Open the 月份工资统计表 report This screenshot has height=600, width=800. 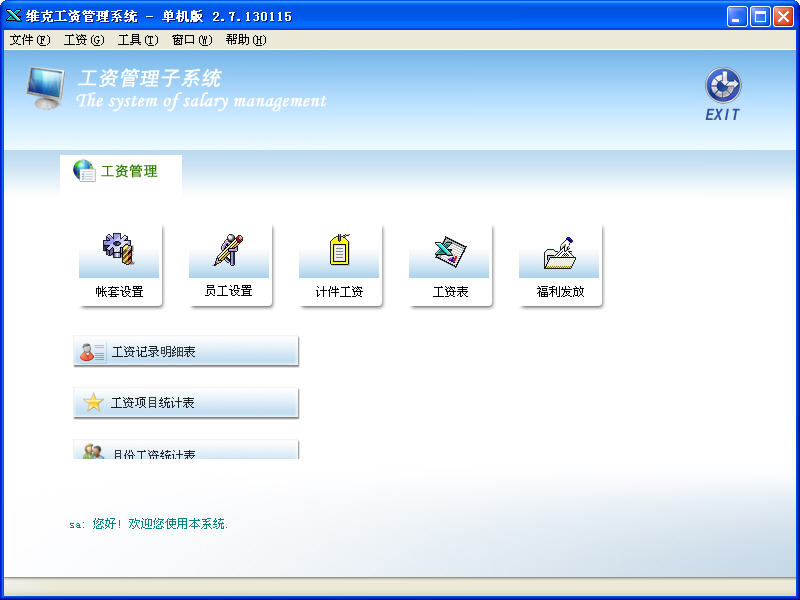(186, 449)
